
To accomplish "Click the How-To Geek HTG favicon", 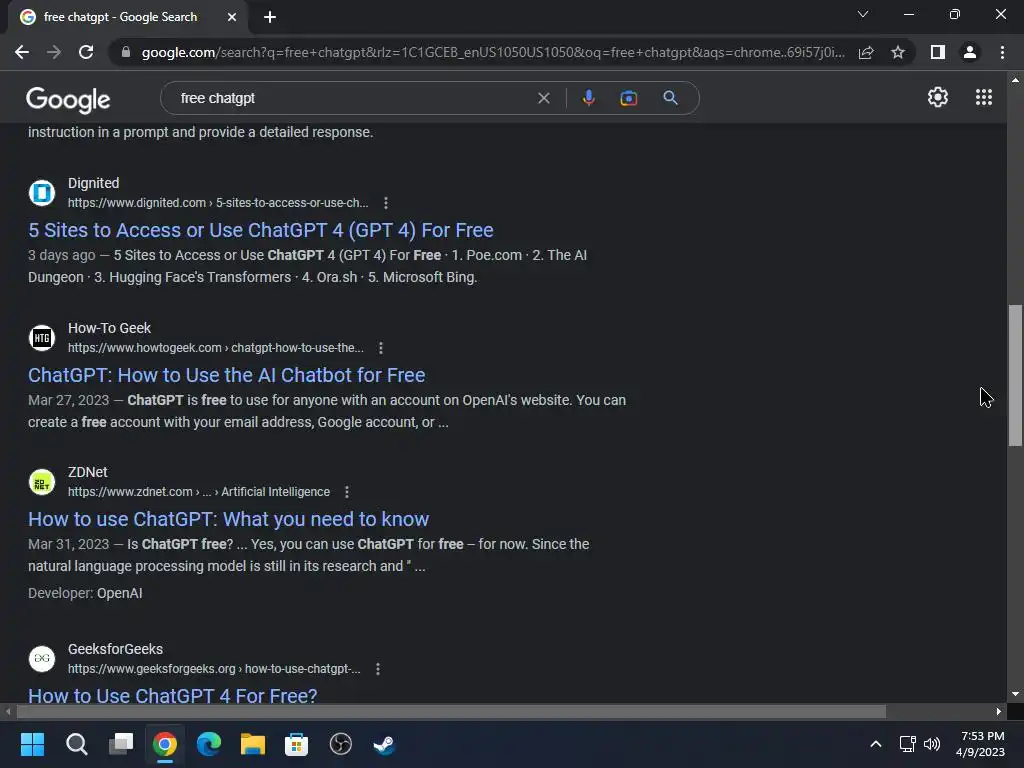I will pos(42,338).
